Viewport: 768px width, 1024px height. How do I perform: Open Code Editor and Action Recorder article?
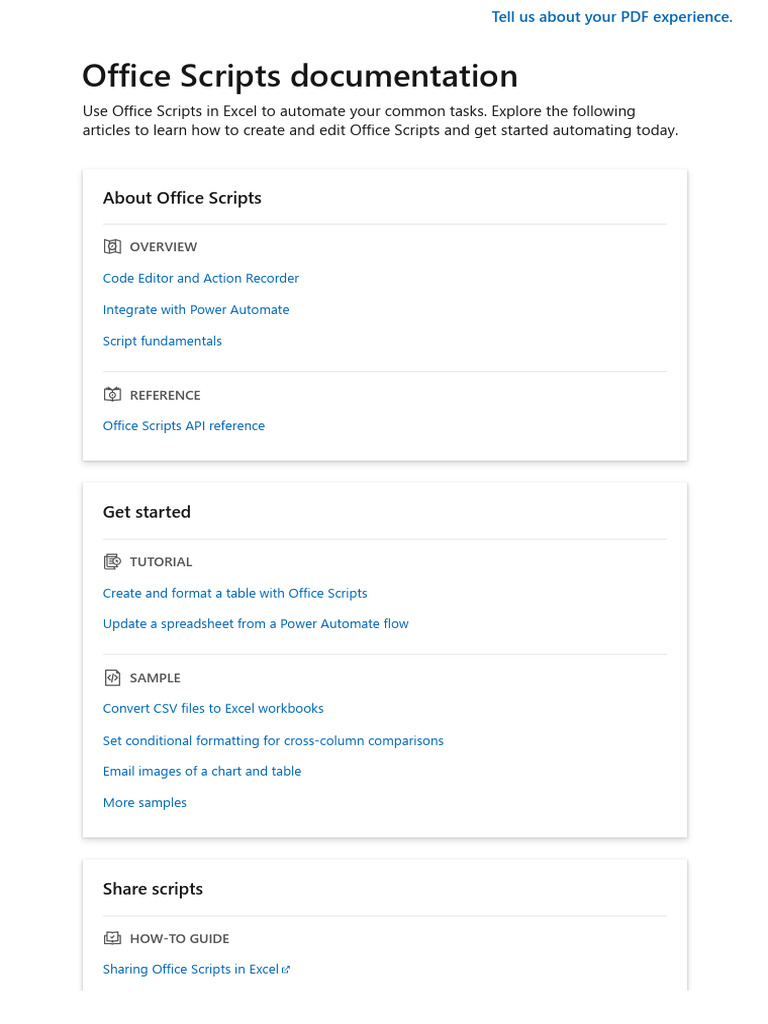pos(201,279)
